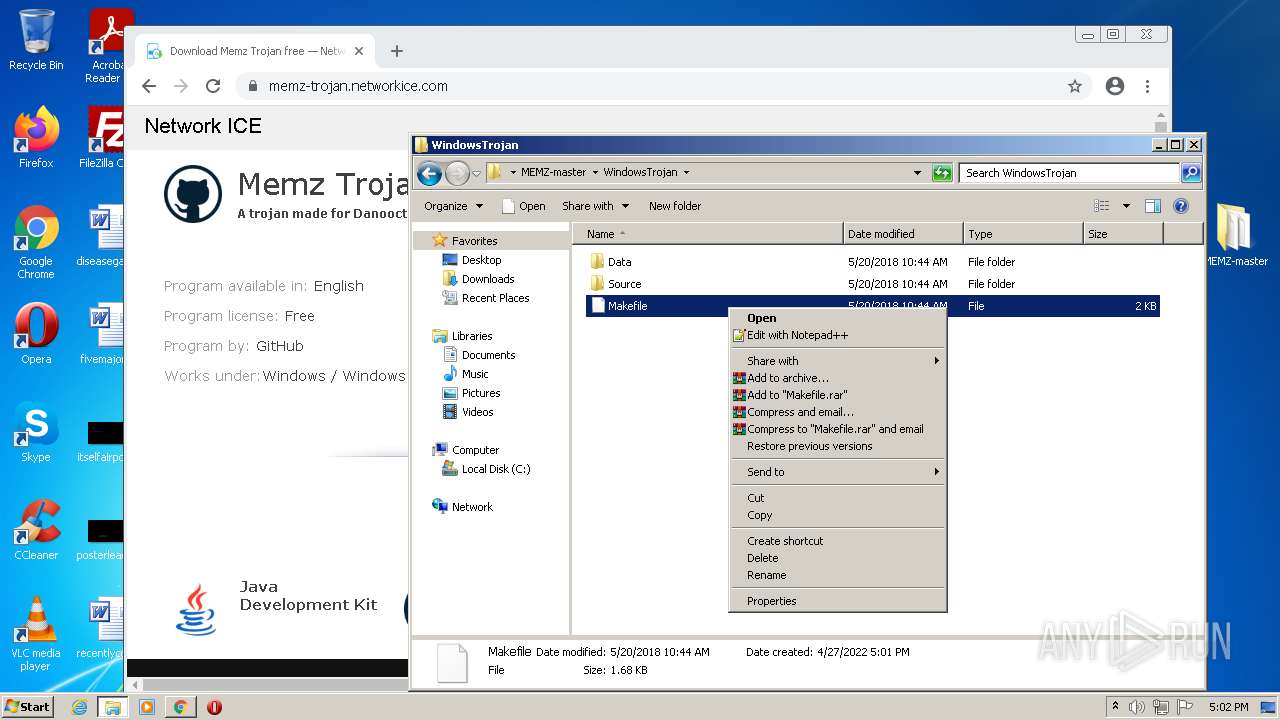Screen dimensions: 1280x720
Task: Choose Copy in context menu
Action: tap(838, 515)
